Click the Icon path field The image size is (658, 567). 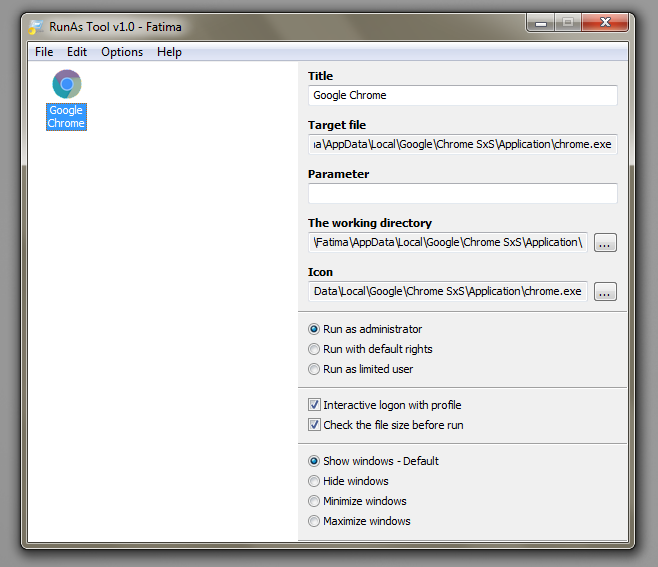tap(448, 291)
